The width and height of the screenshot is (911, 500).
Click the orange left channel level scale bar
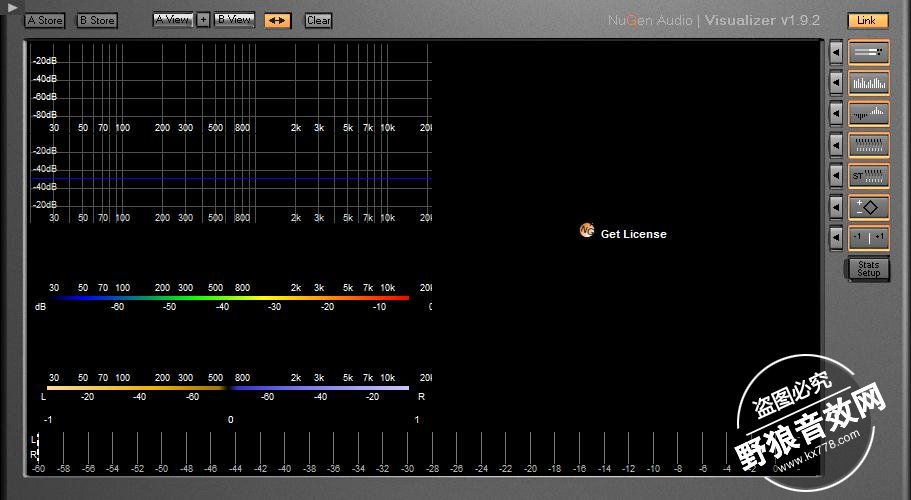coord(136,388)
